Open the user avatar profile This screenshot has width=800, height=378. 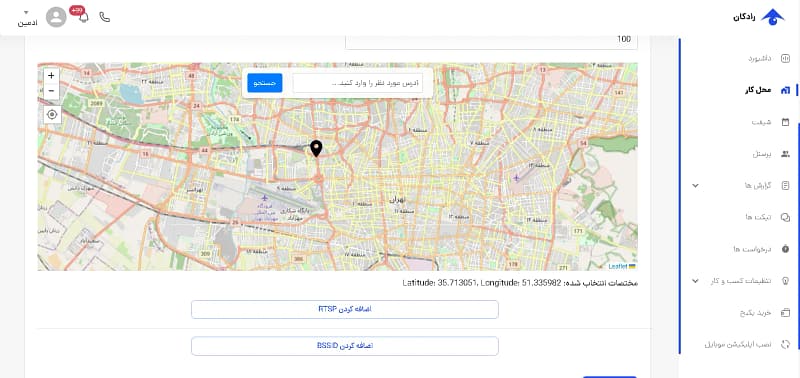pyautogui.click(x=56, y=17)
